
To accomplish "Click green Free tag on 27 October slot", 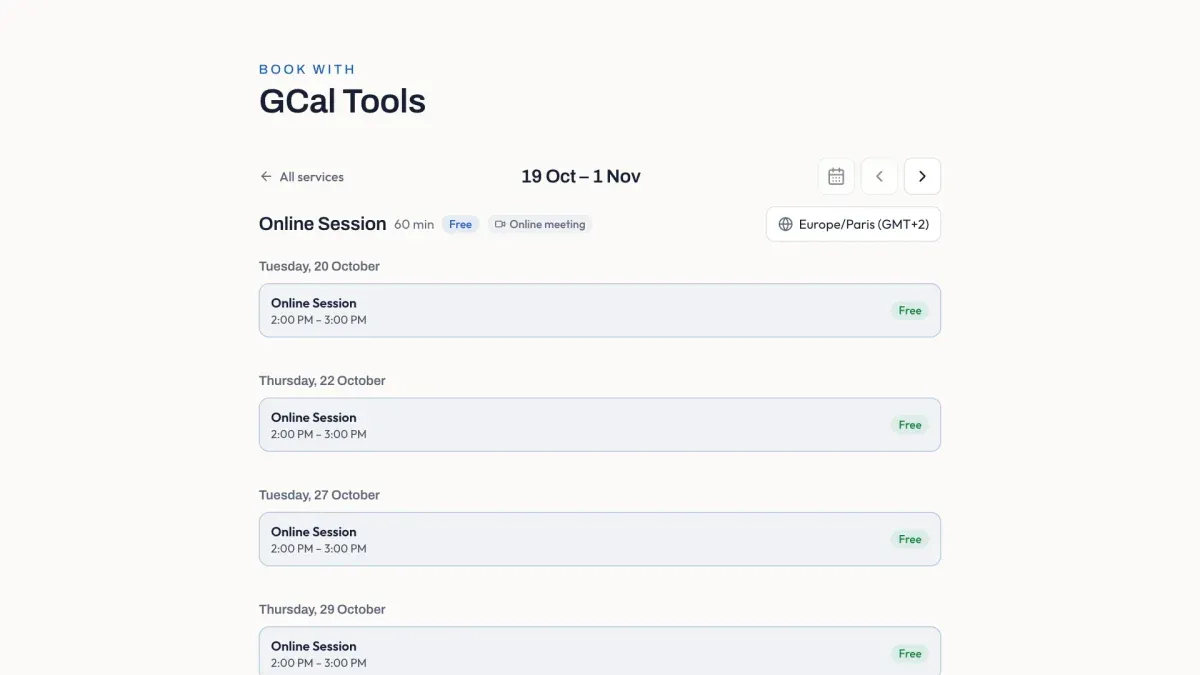I will pyautogui.click(x=910, y=539).
